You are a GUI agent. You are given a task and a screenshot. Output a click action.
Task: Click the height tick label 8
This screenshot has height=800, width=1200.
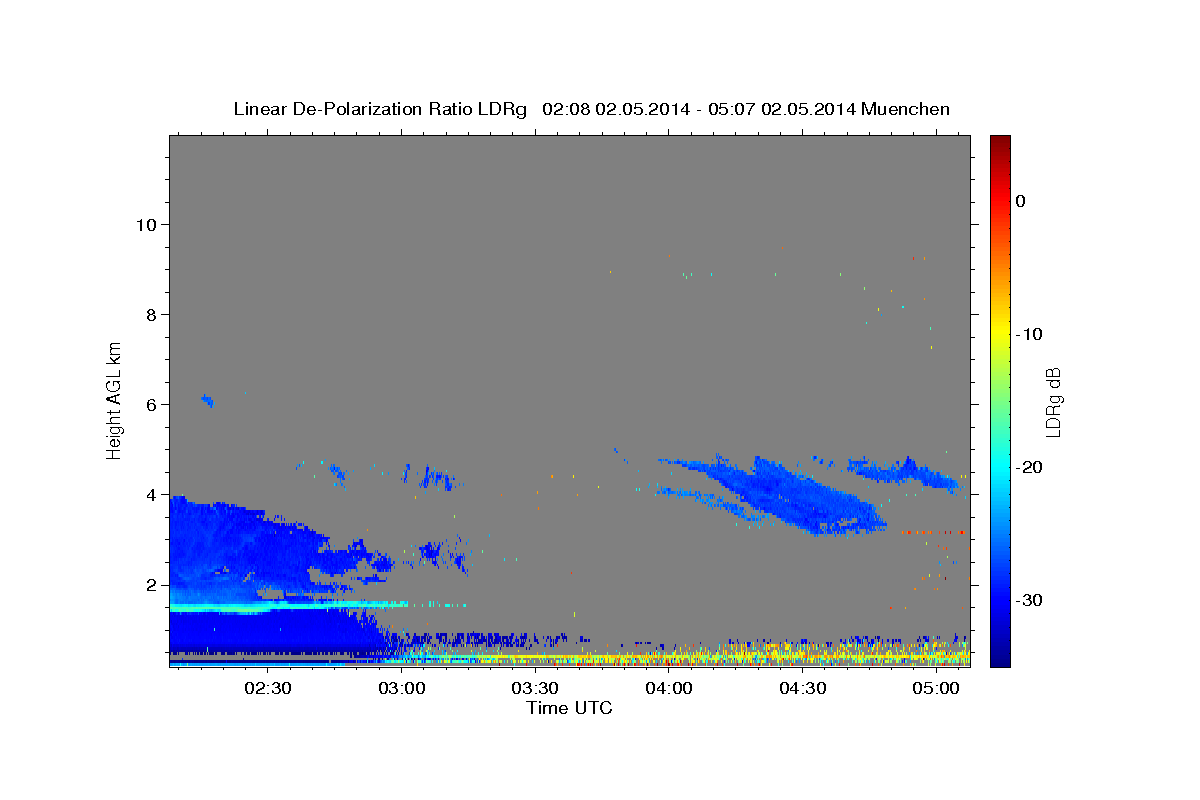point(150,314)
